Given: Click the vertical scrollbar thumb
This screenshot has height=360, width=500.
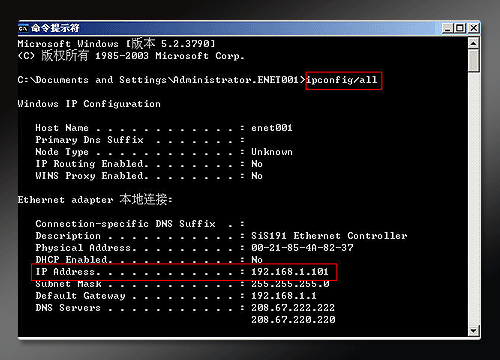Looking at the screenshot, I should [x=474, y=61].
